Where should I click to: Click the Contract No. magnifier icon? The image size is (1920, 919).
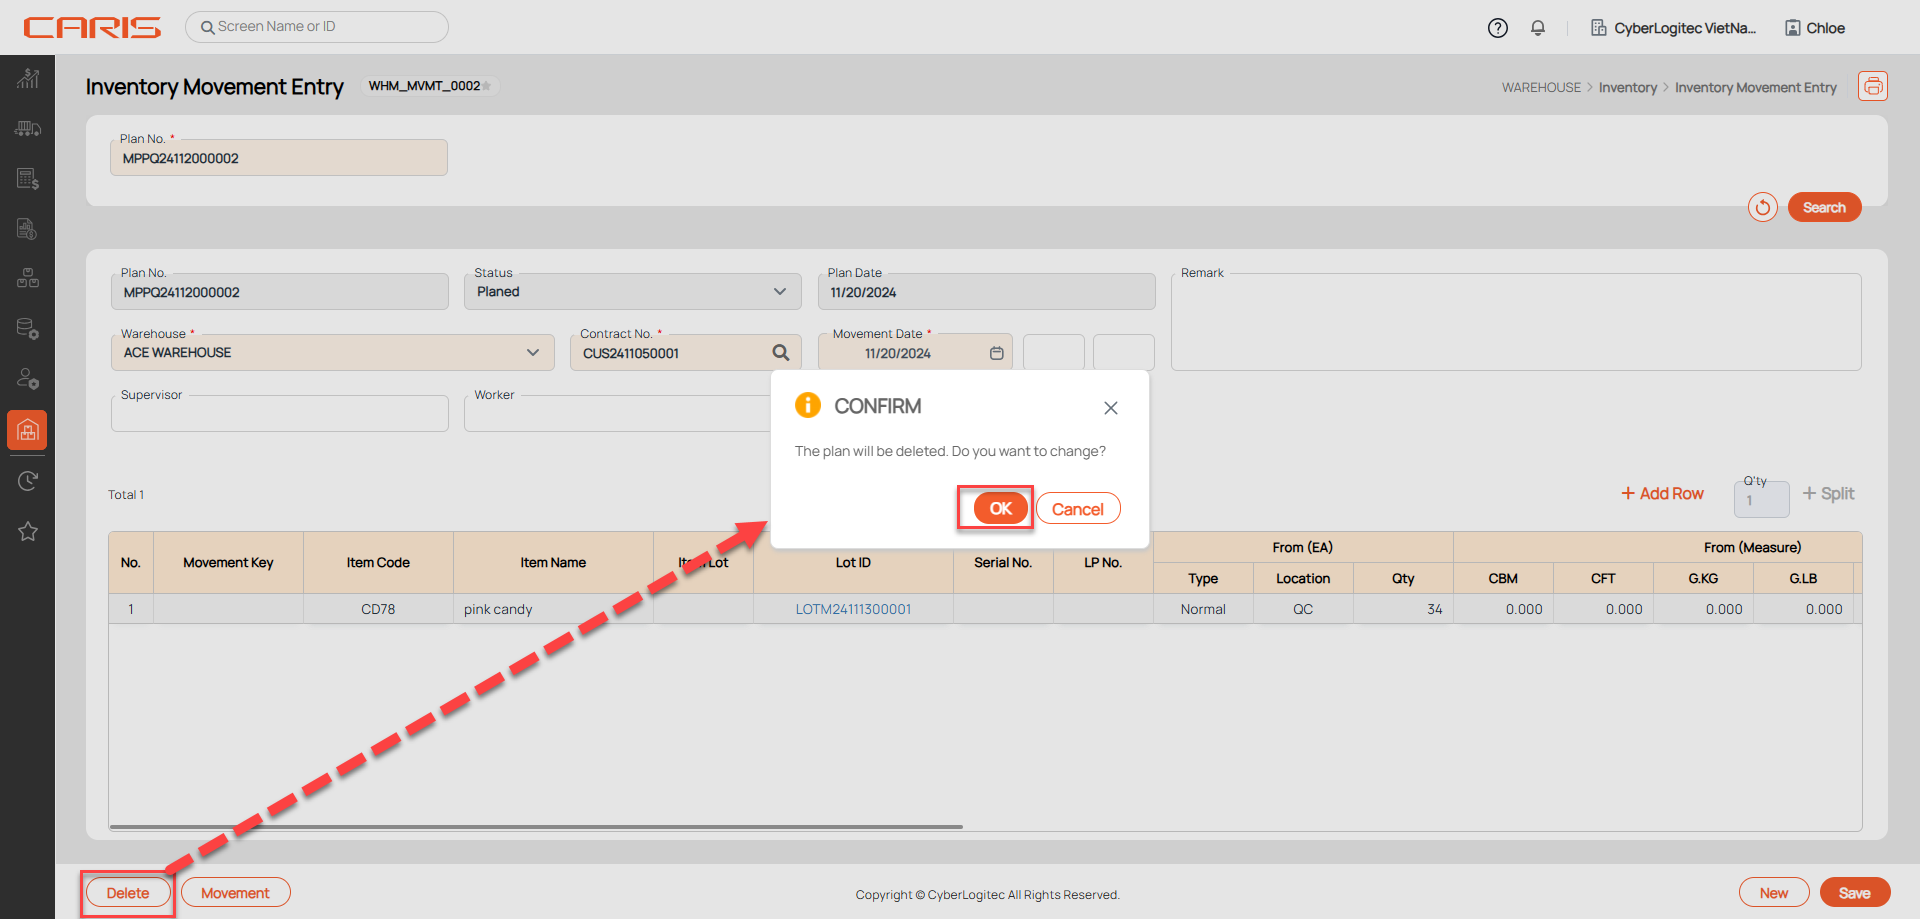780,353
